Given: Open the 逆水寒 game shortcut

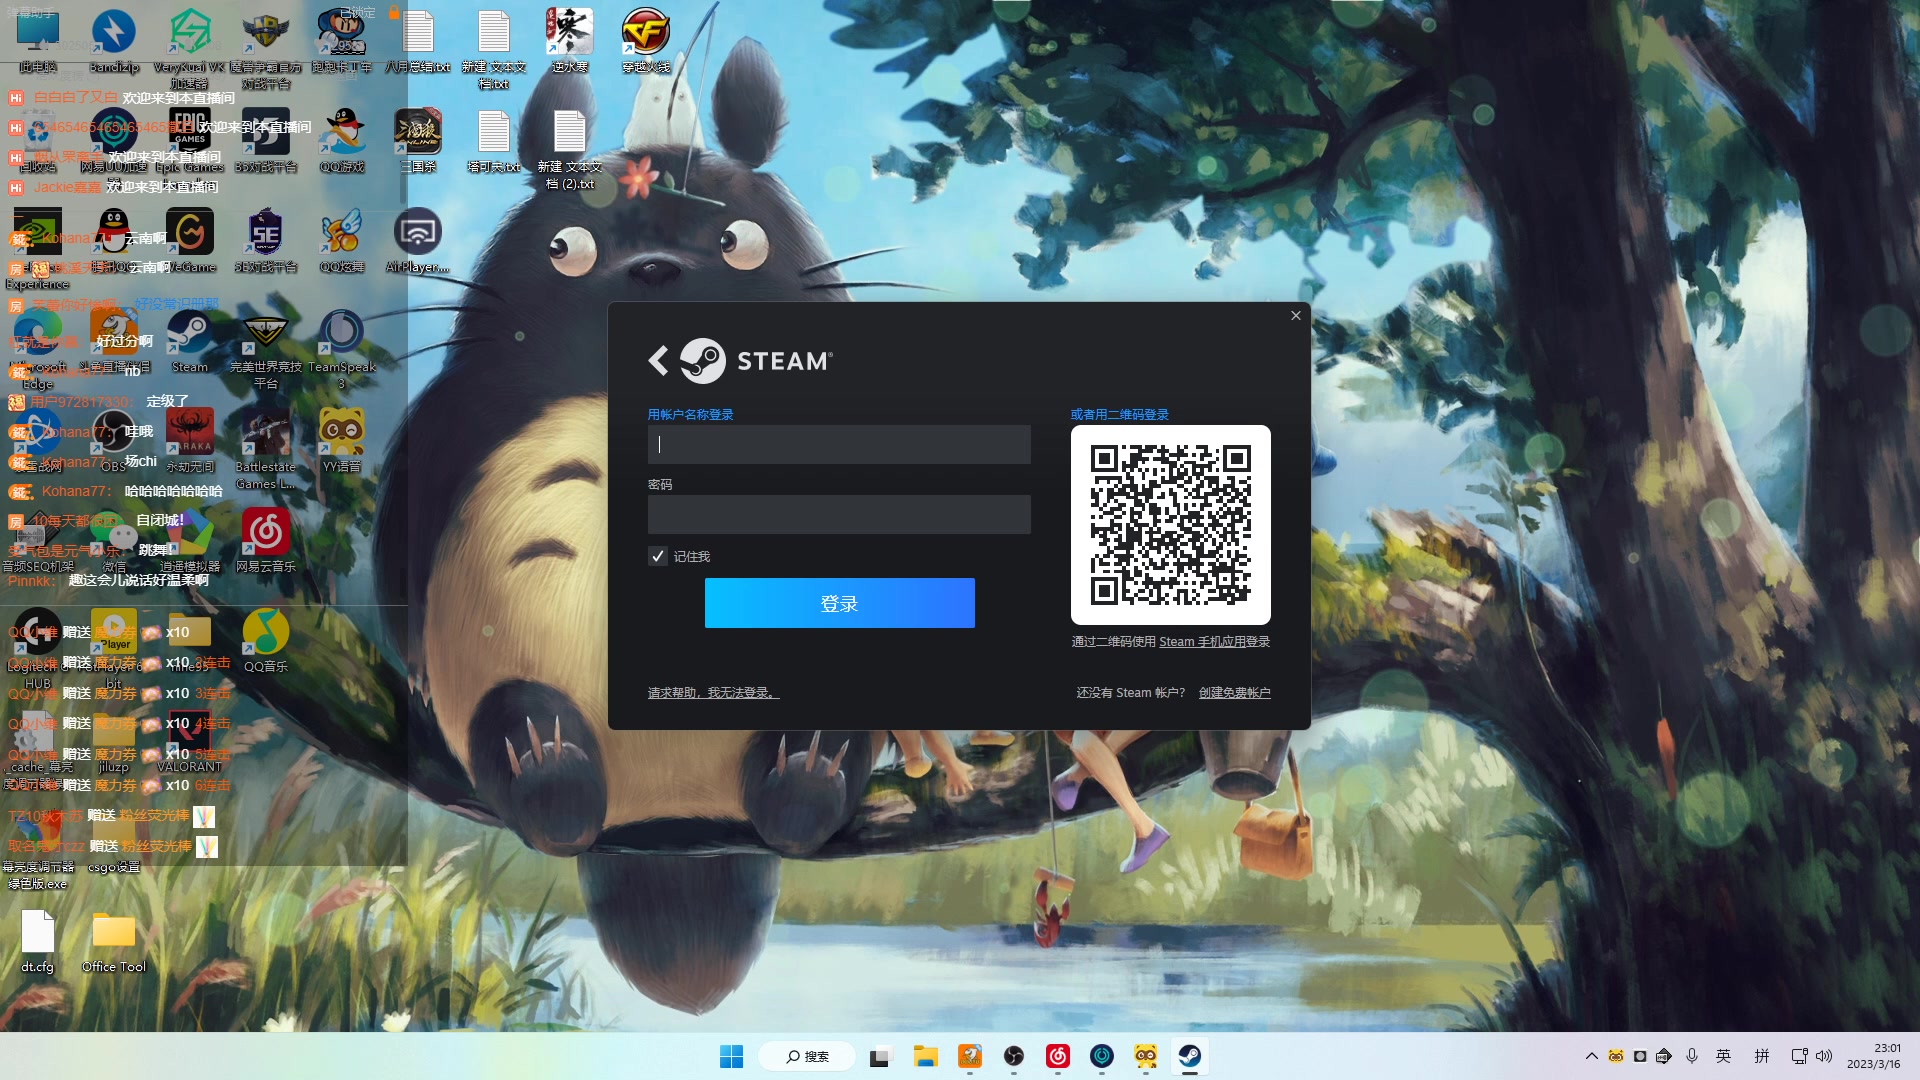Looking at the screenshot, I should pos(570,42).
